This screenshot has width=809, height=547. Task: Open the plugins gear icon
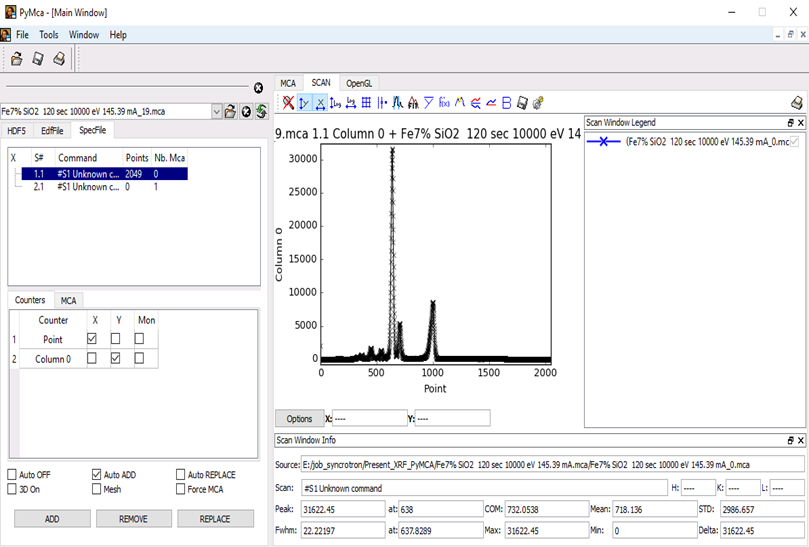538,103
